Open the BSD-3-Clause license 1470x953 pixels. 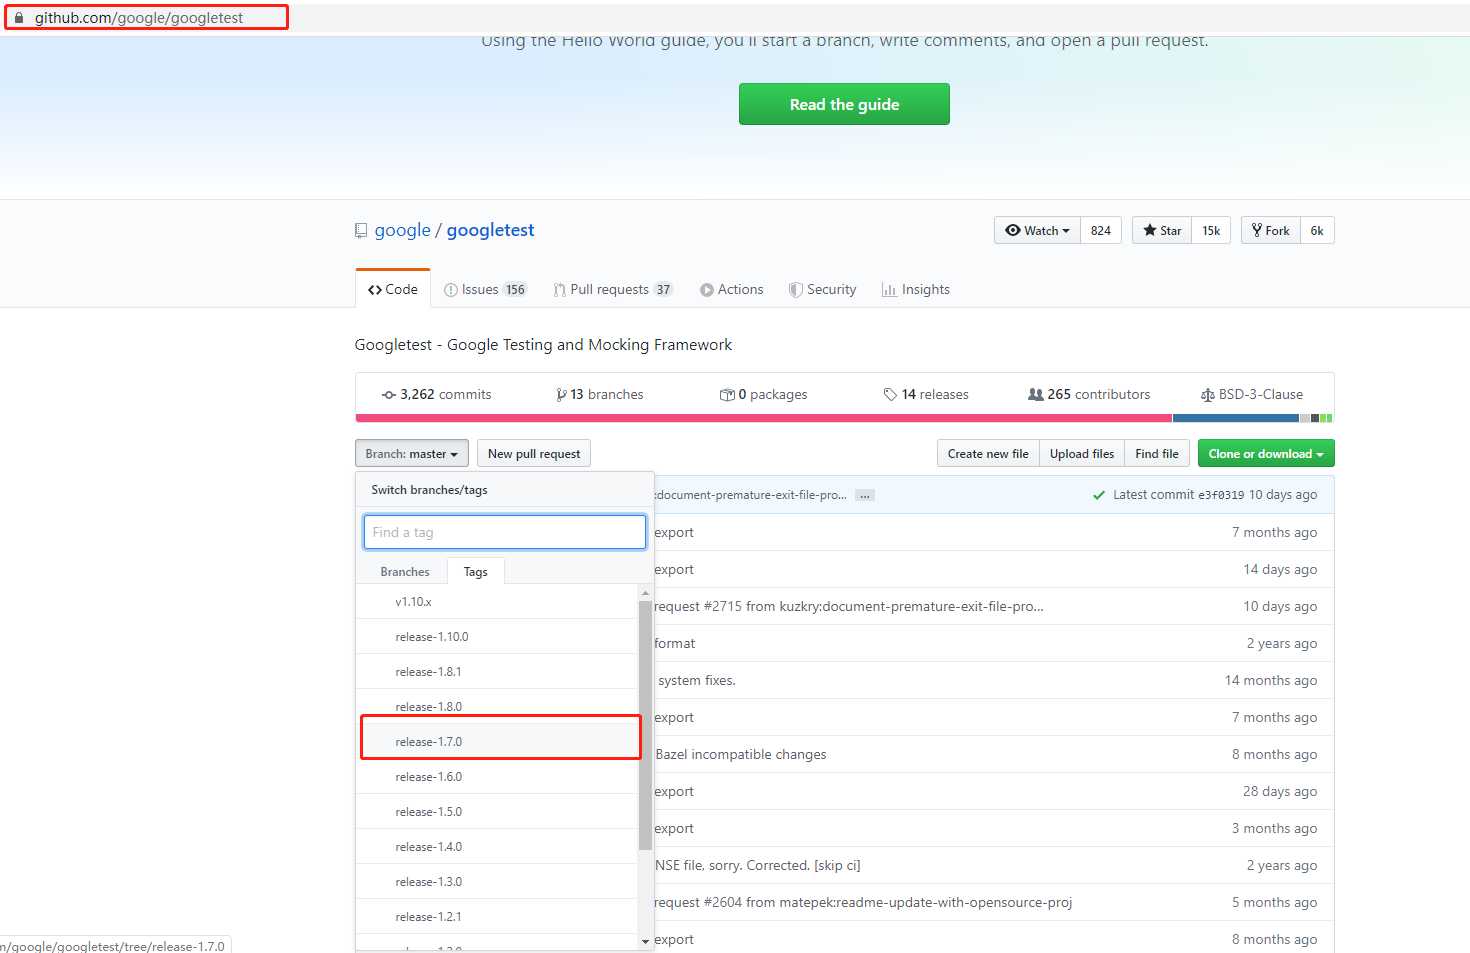tap(1251, 394)
